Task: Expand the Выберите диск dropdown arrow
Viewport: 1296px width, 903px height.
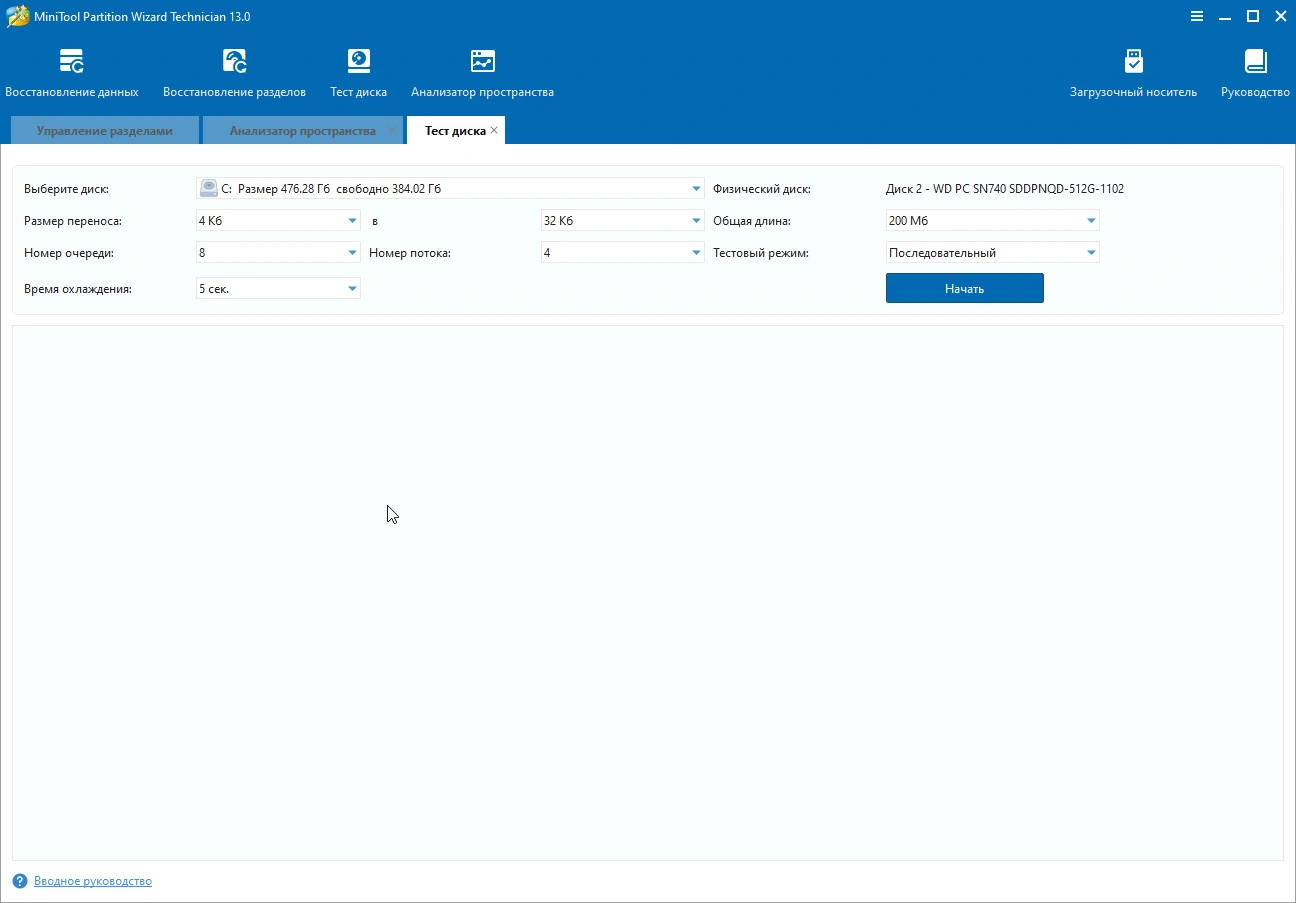Action: pos(696,189)
